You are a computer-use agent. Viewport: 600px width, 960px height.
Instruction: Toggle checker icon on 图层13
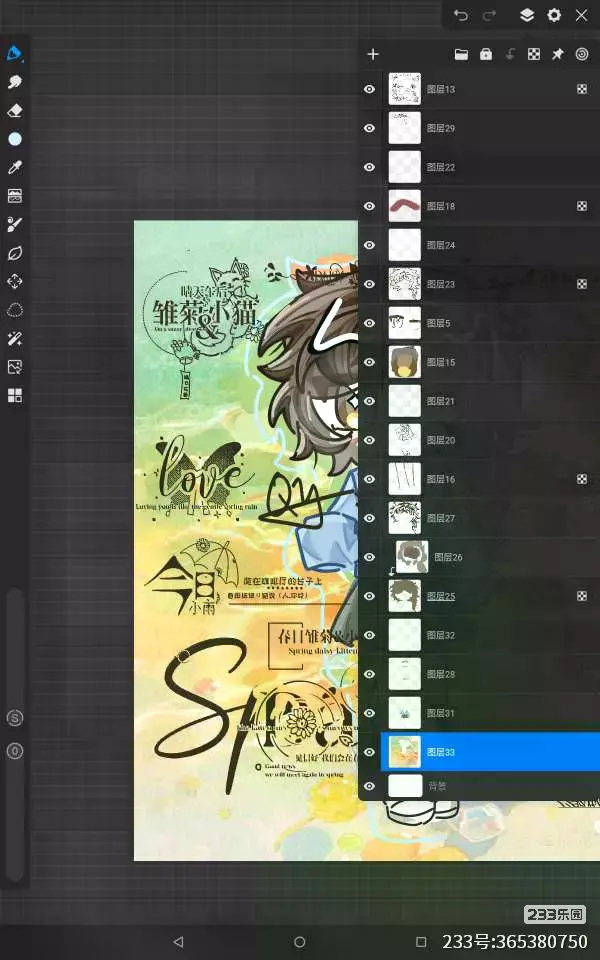(x=582, y=89)
